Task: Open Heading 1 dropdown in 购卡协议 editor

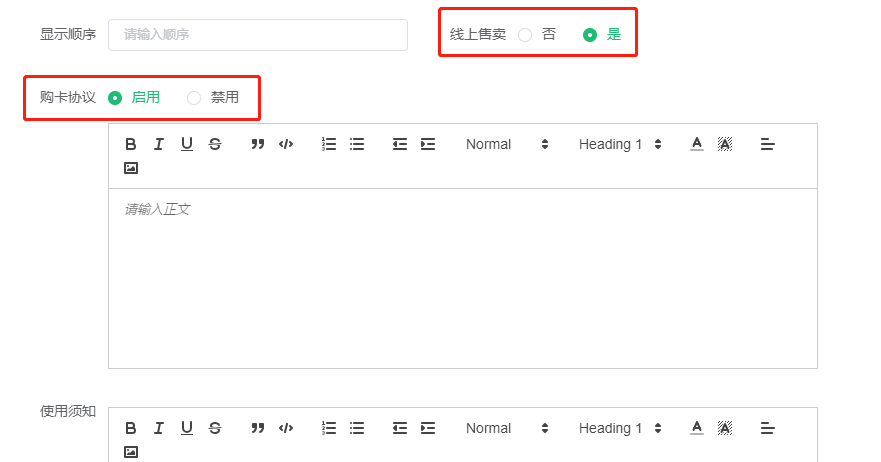Action: pos(620,144)
